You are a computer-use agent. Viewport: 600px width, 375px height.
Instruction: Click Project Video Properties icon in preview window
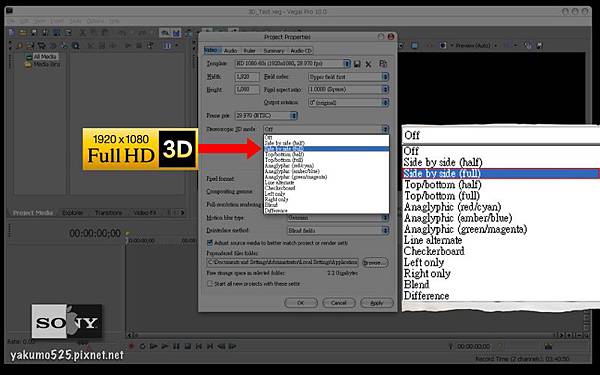pyautogui.click(x=401, y=46)
